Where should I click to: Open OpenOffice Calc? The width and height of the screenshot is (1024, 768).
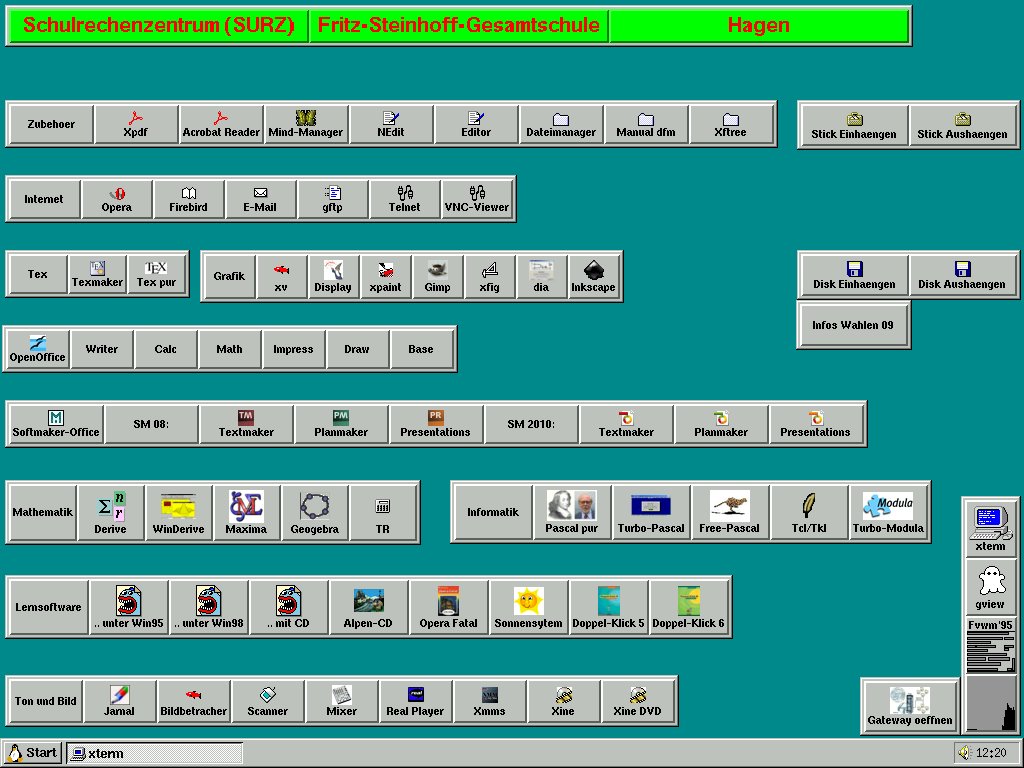point(165,349)
